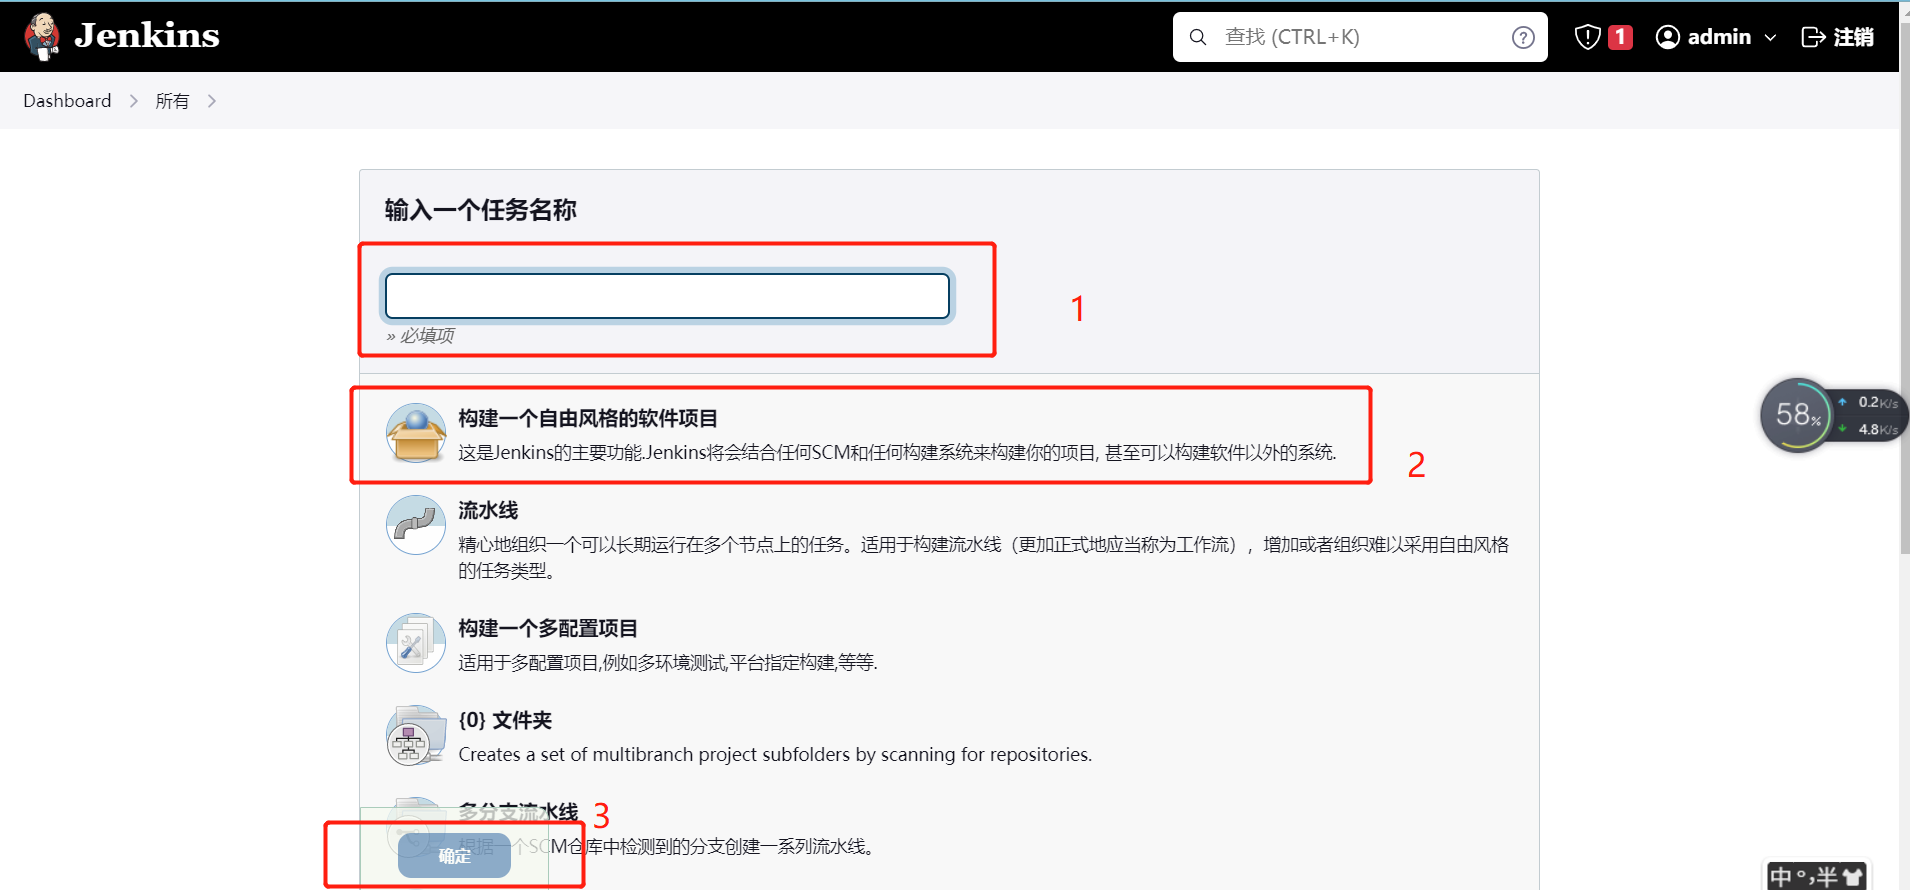Click the 适用于多配置项目 description text
1910x890 pixels.
[668, 663]
